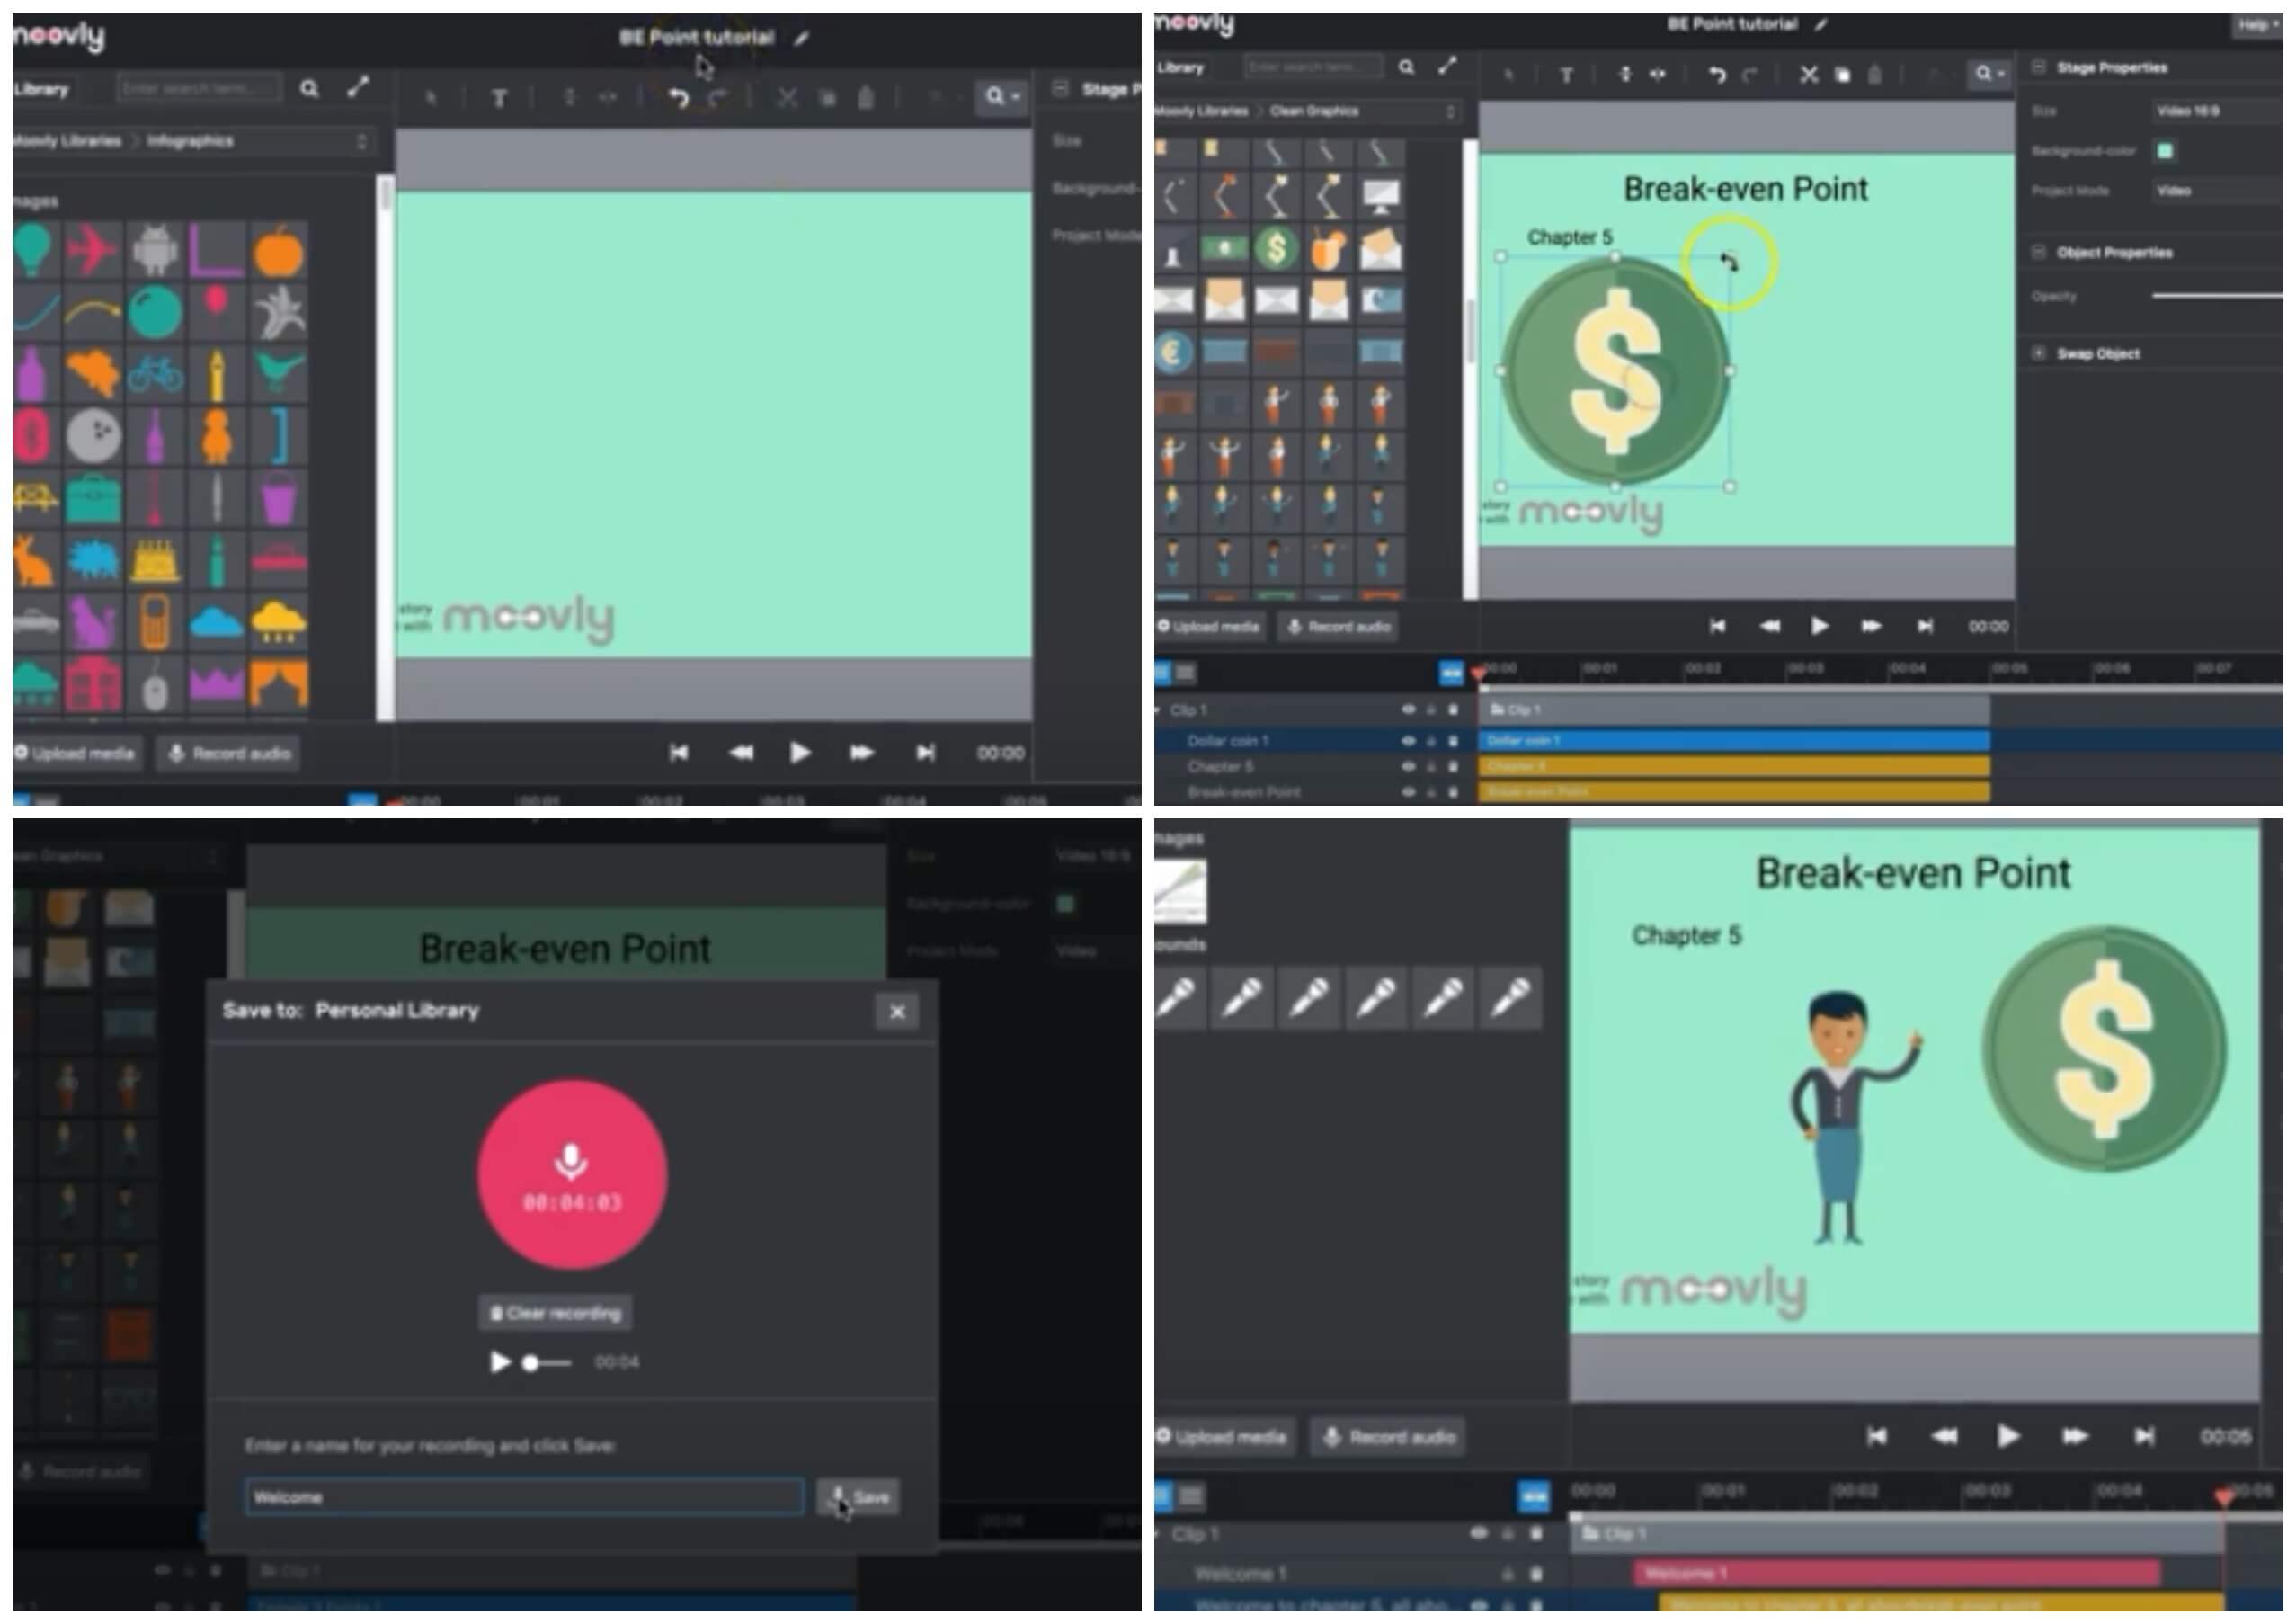Image resolution: width=2296 pixels, height=1624 pixels.
Task: Open the Library tab in the Infographics library screenshot
Action: click(42, 89)
